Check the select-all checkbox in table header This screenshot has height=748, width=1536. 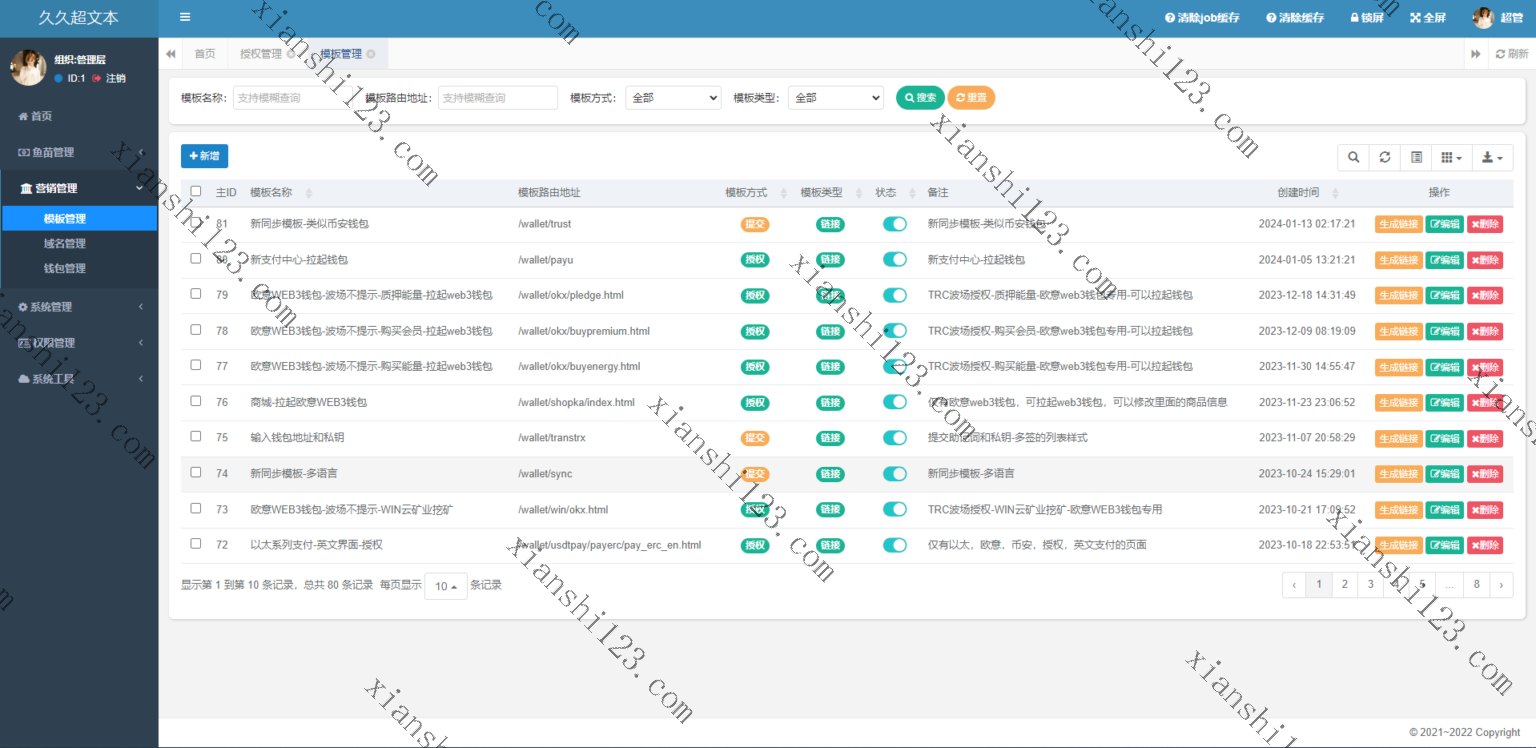(x=196, y=191)
